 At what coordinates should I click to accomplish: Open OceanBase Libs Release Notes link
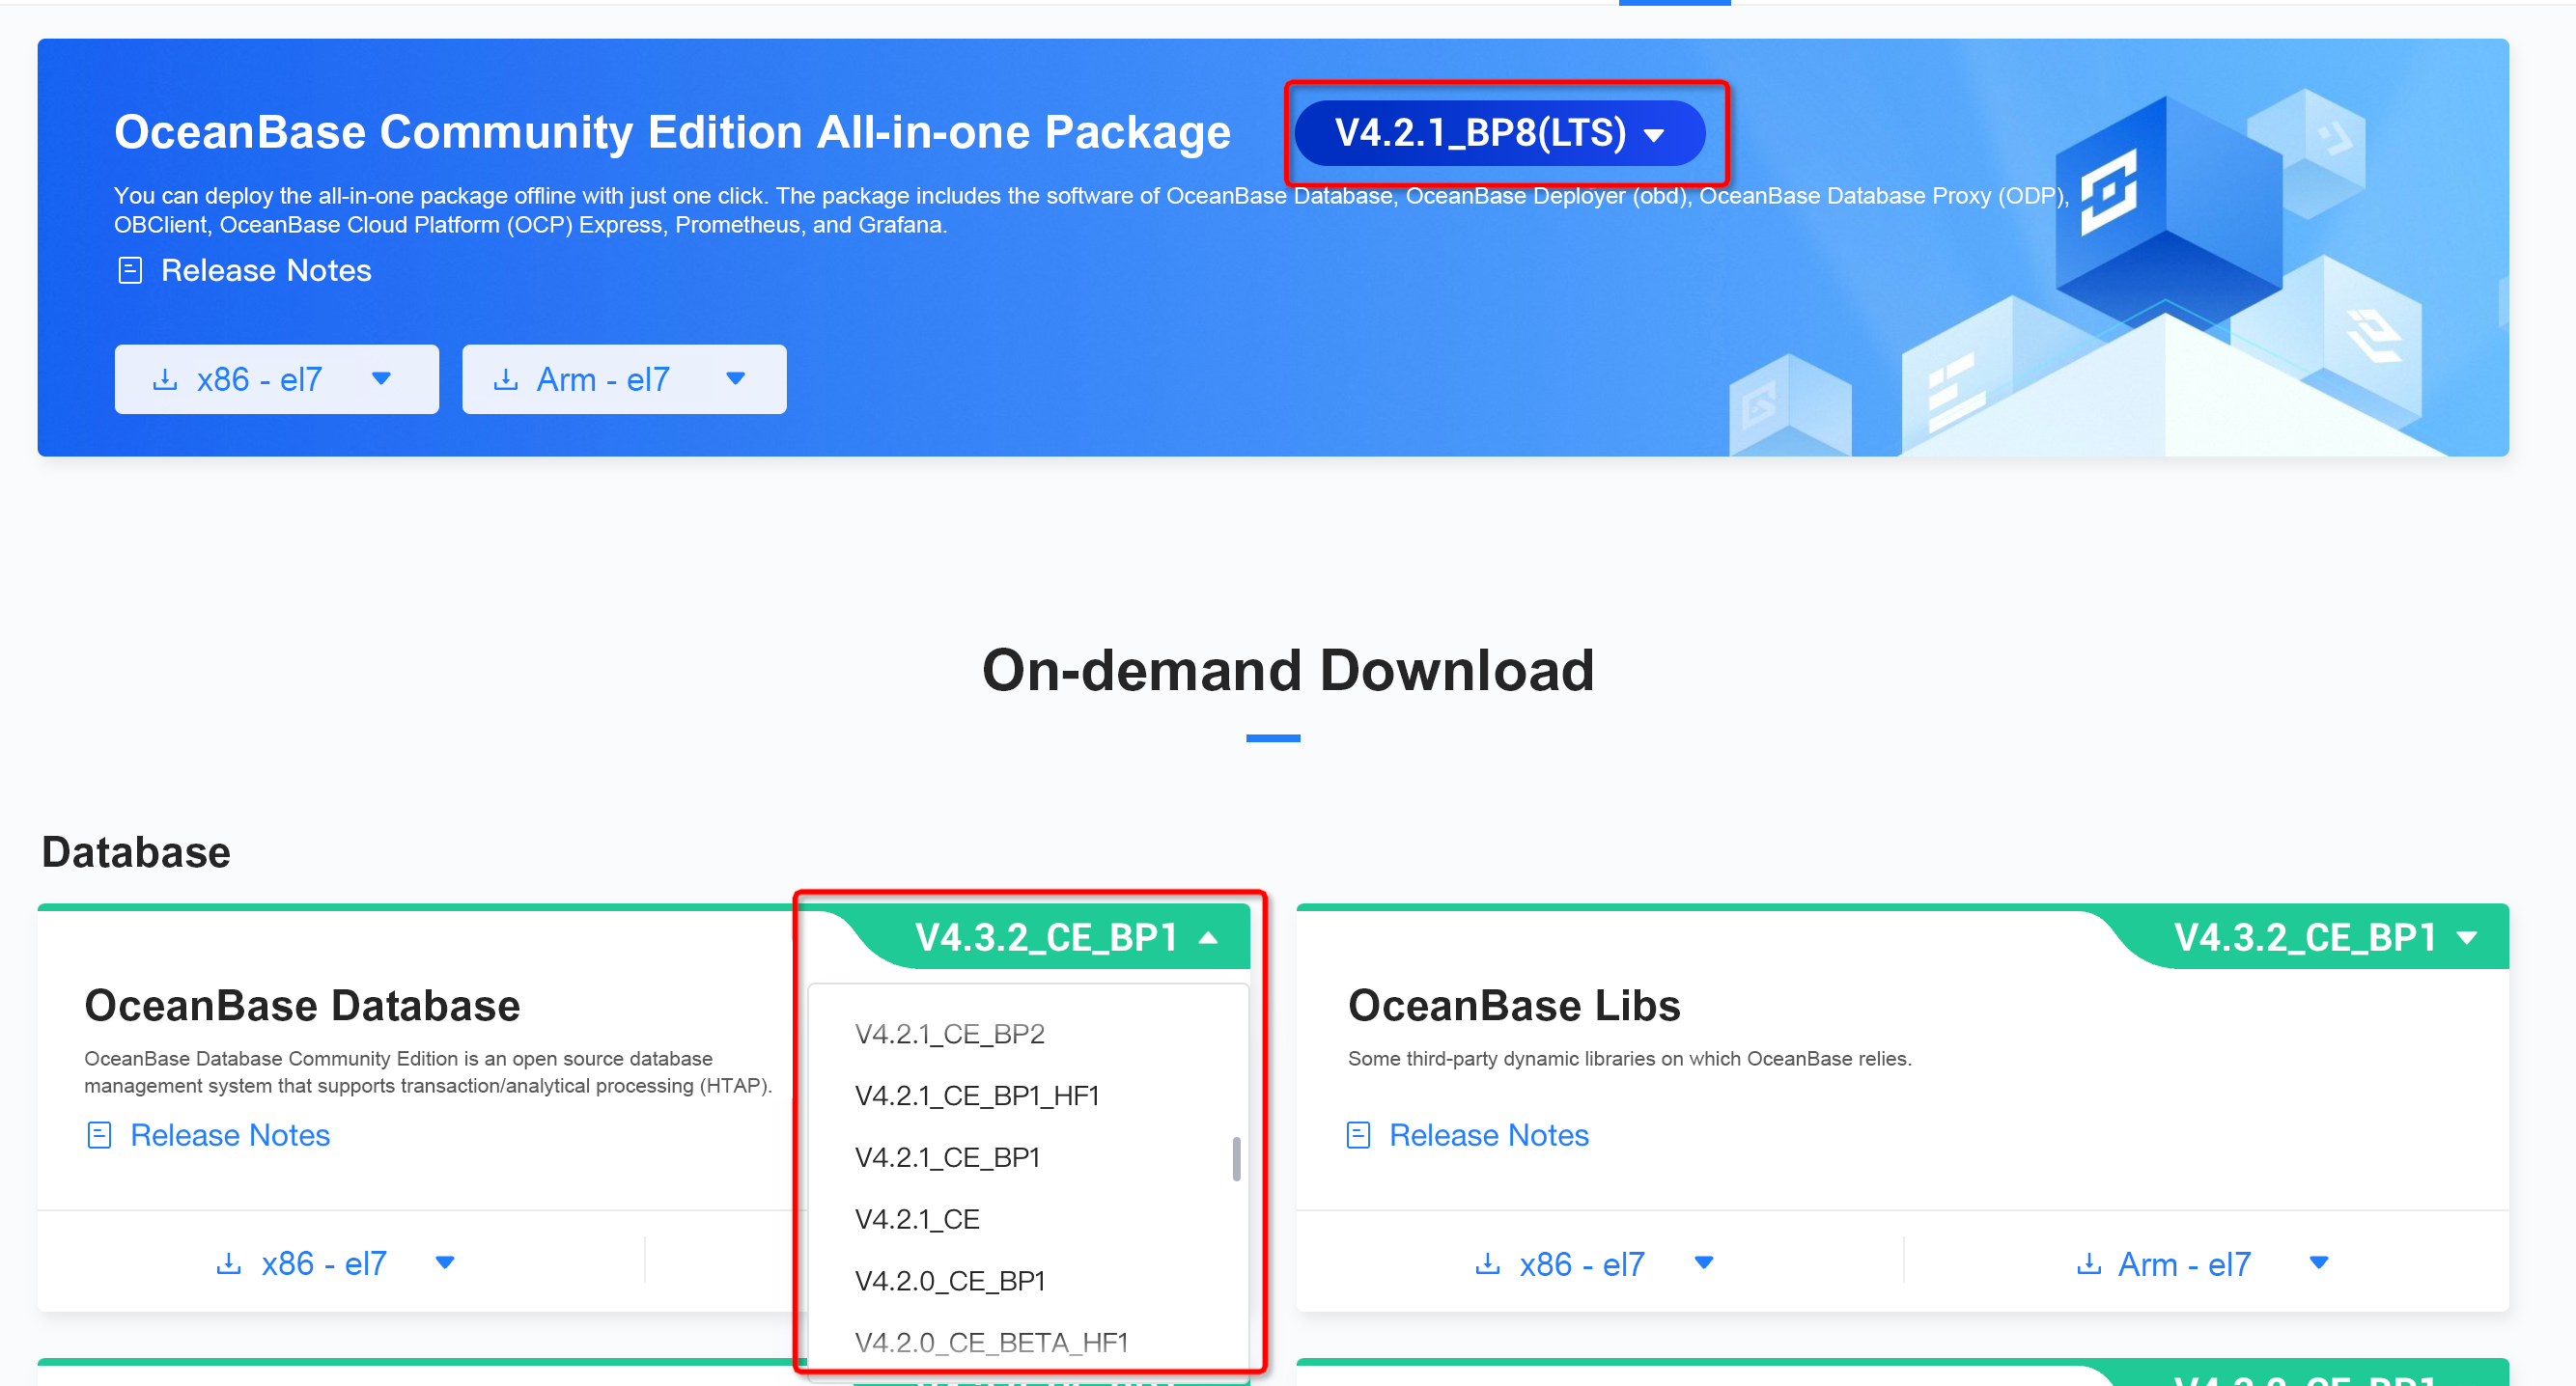pos(1489,1136)
